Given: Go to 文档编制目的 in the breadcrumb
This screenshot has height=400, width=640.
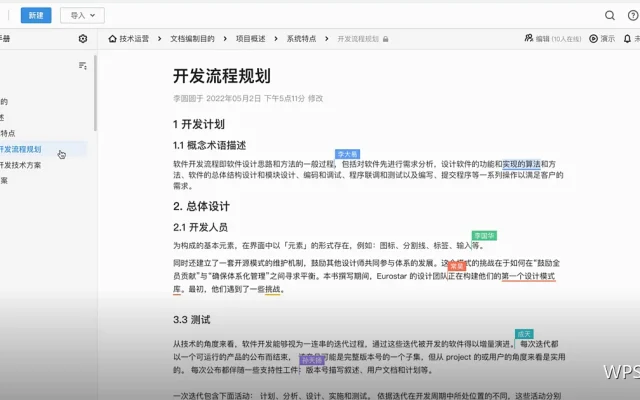Looking at the screenshot, I should [x=192, y=39].
